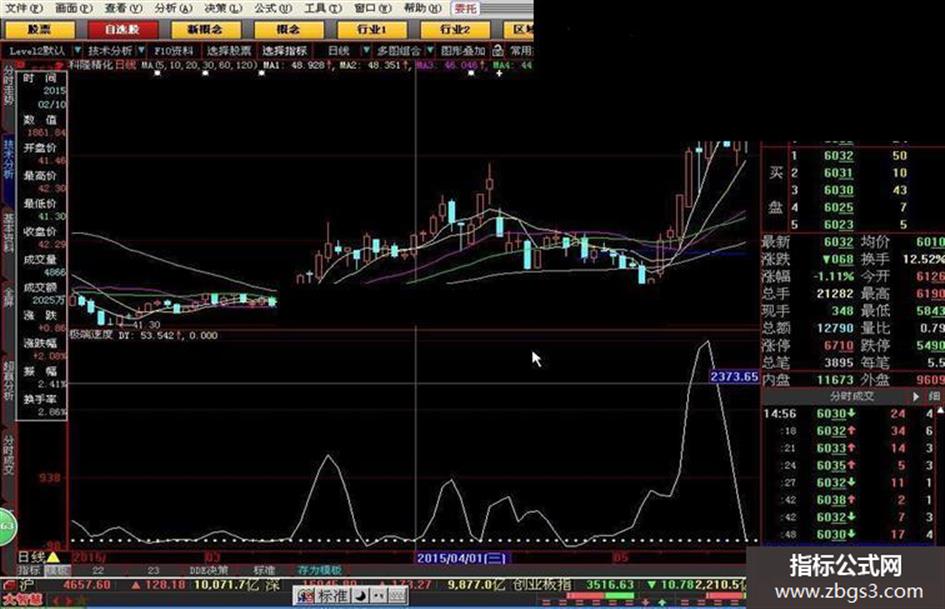The width and height of the screenshot is (945, 609).
Task: Select the 模板 bottom tab
Action: (58, 570)
